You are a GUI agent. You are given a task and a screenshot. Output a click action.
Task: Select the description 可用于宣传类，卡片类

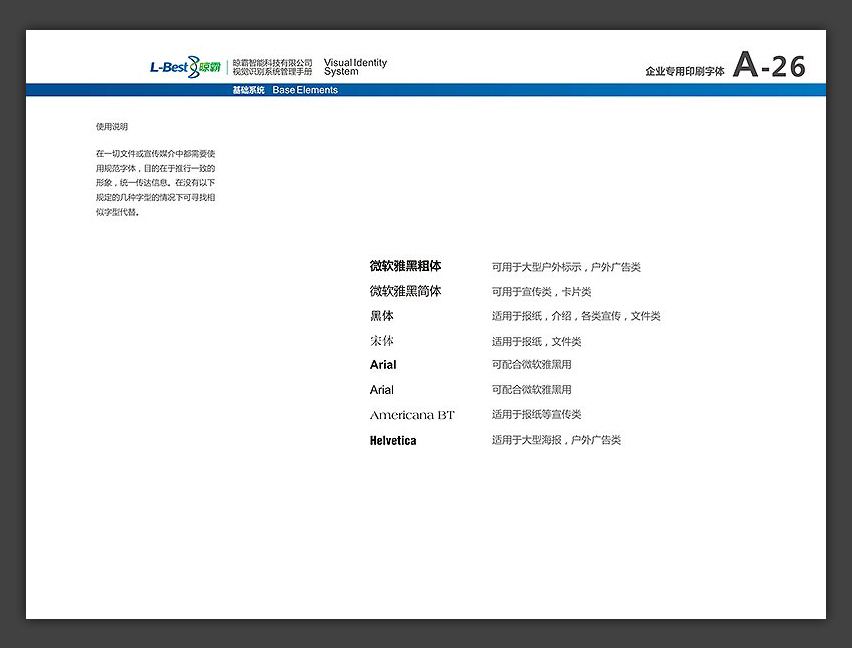click(x=541, y=292)
